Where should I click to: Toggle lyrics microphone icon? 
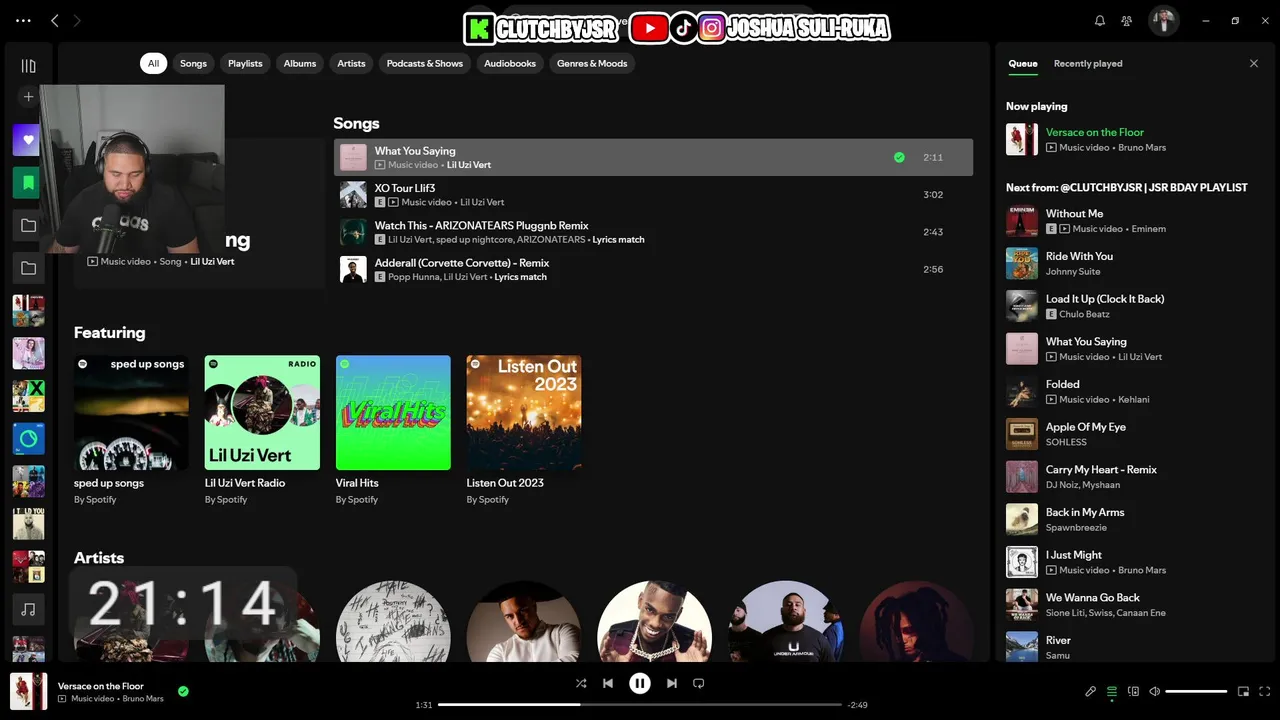[x=1091, y=691]
